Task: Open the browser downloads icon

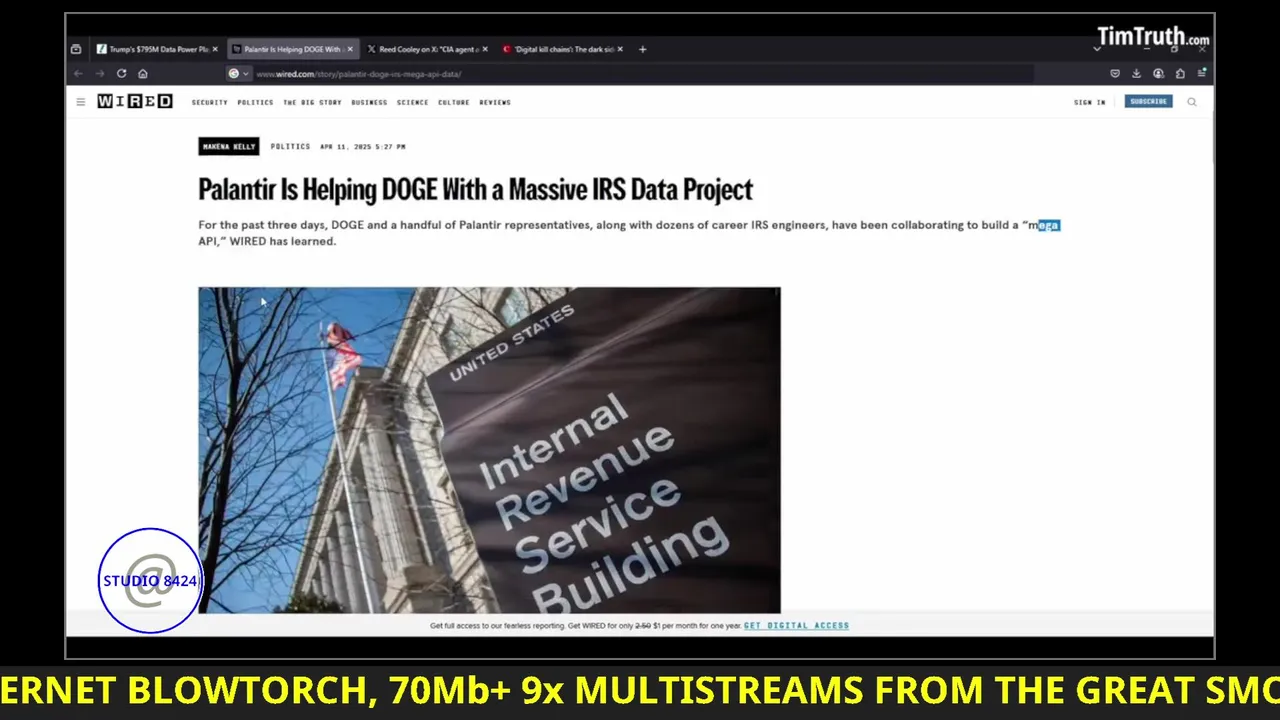Action: (1136, 73)
